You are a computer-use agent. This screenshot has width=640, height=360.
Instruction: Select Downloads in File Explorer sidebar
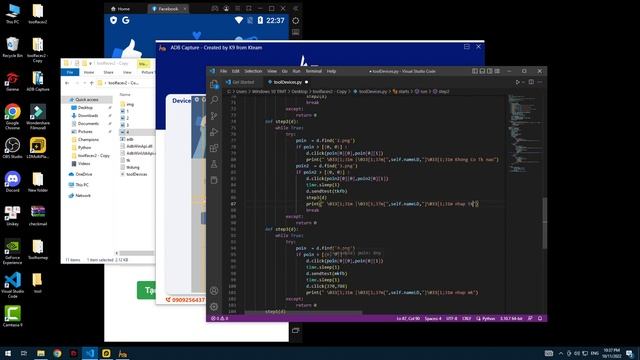point(88,116)
